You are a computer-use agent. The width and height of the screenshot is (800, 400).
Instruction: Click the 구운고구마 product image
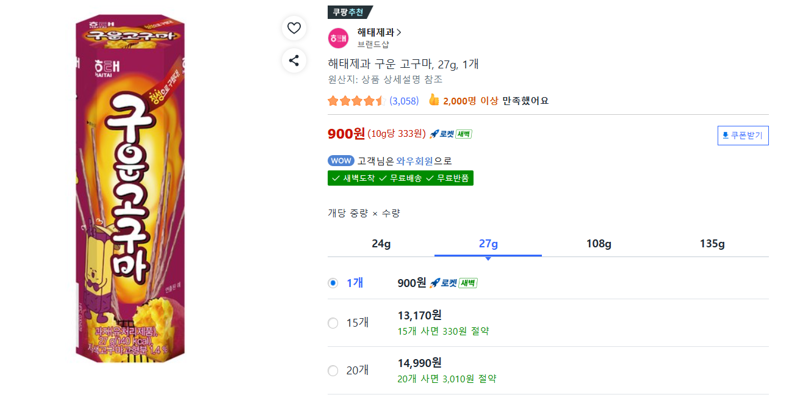click(x=130, y=189)
